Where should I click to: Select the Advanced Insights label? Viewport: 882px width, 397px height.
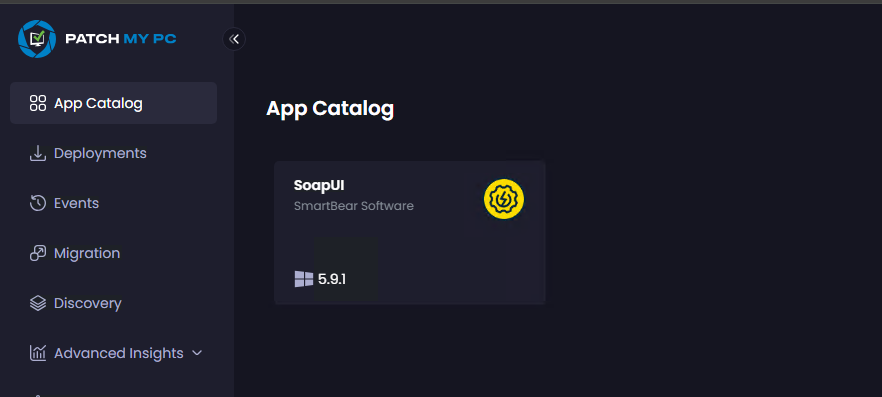click(119, 353)
